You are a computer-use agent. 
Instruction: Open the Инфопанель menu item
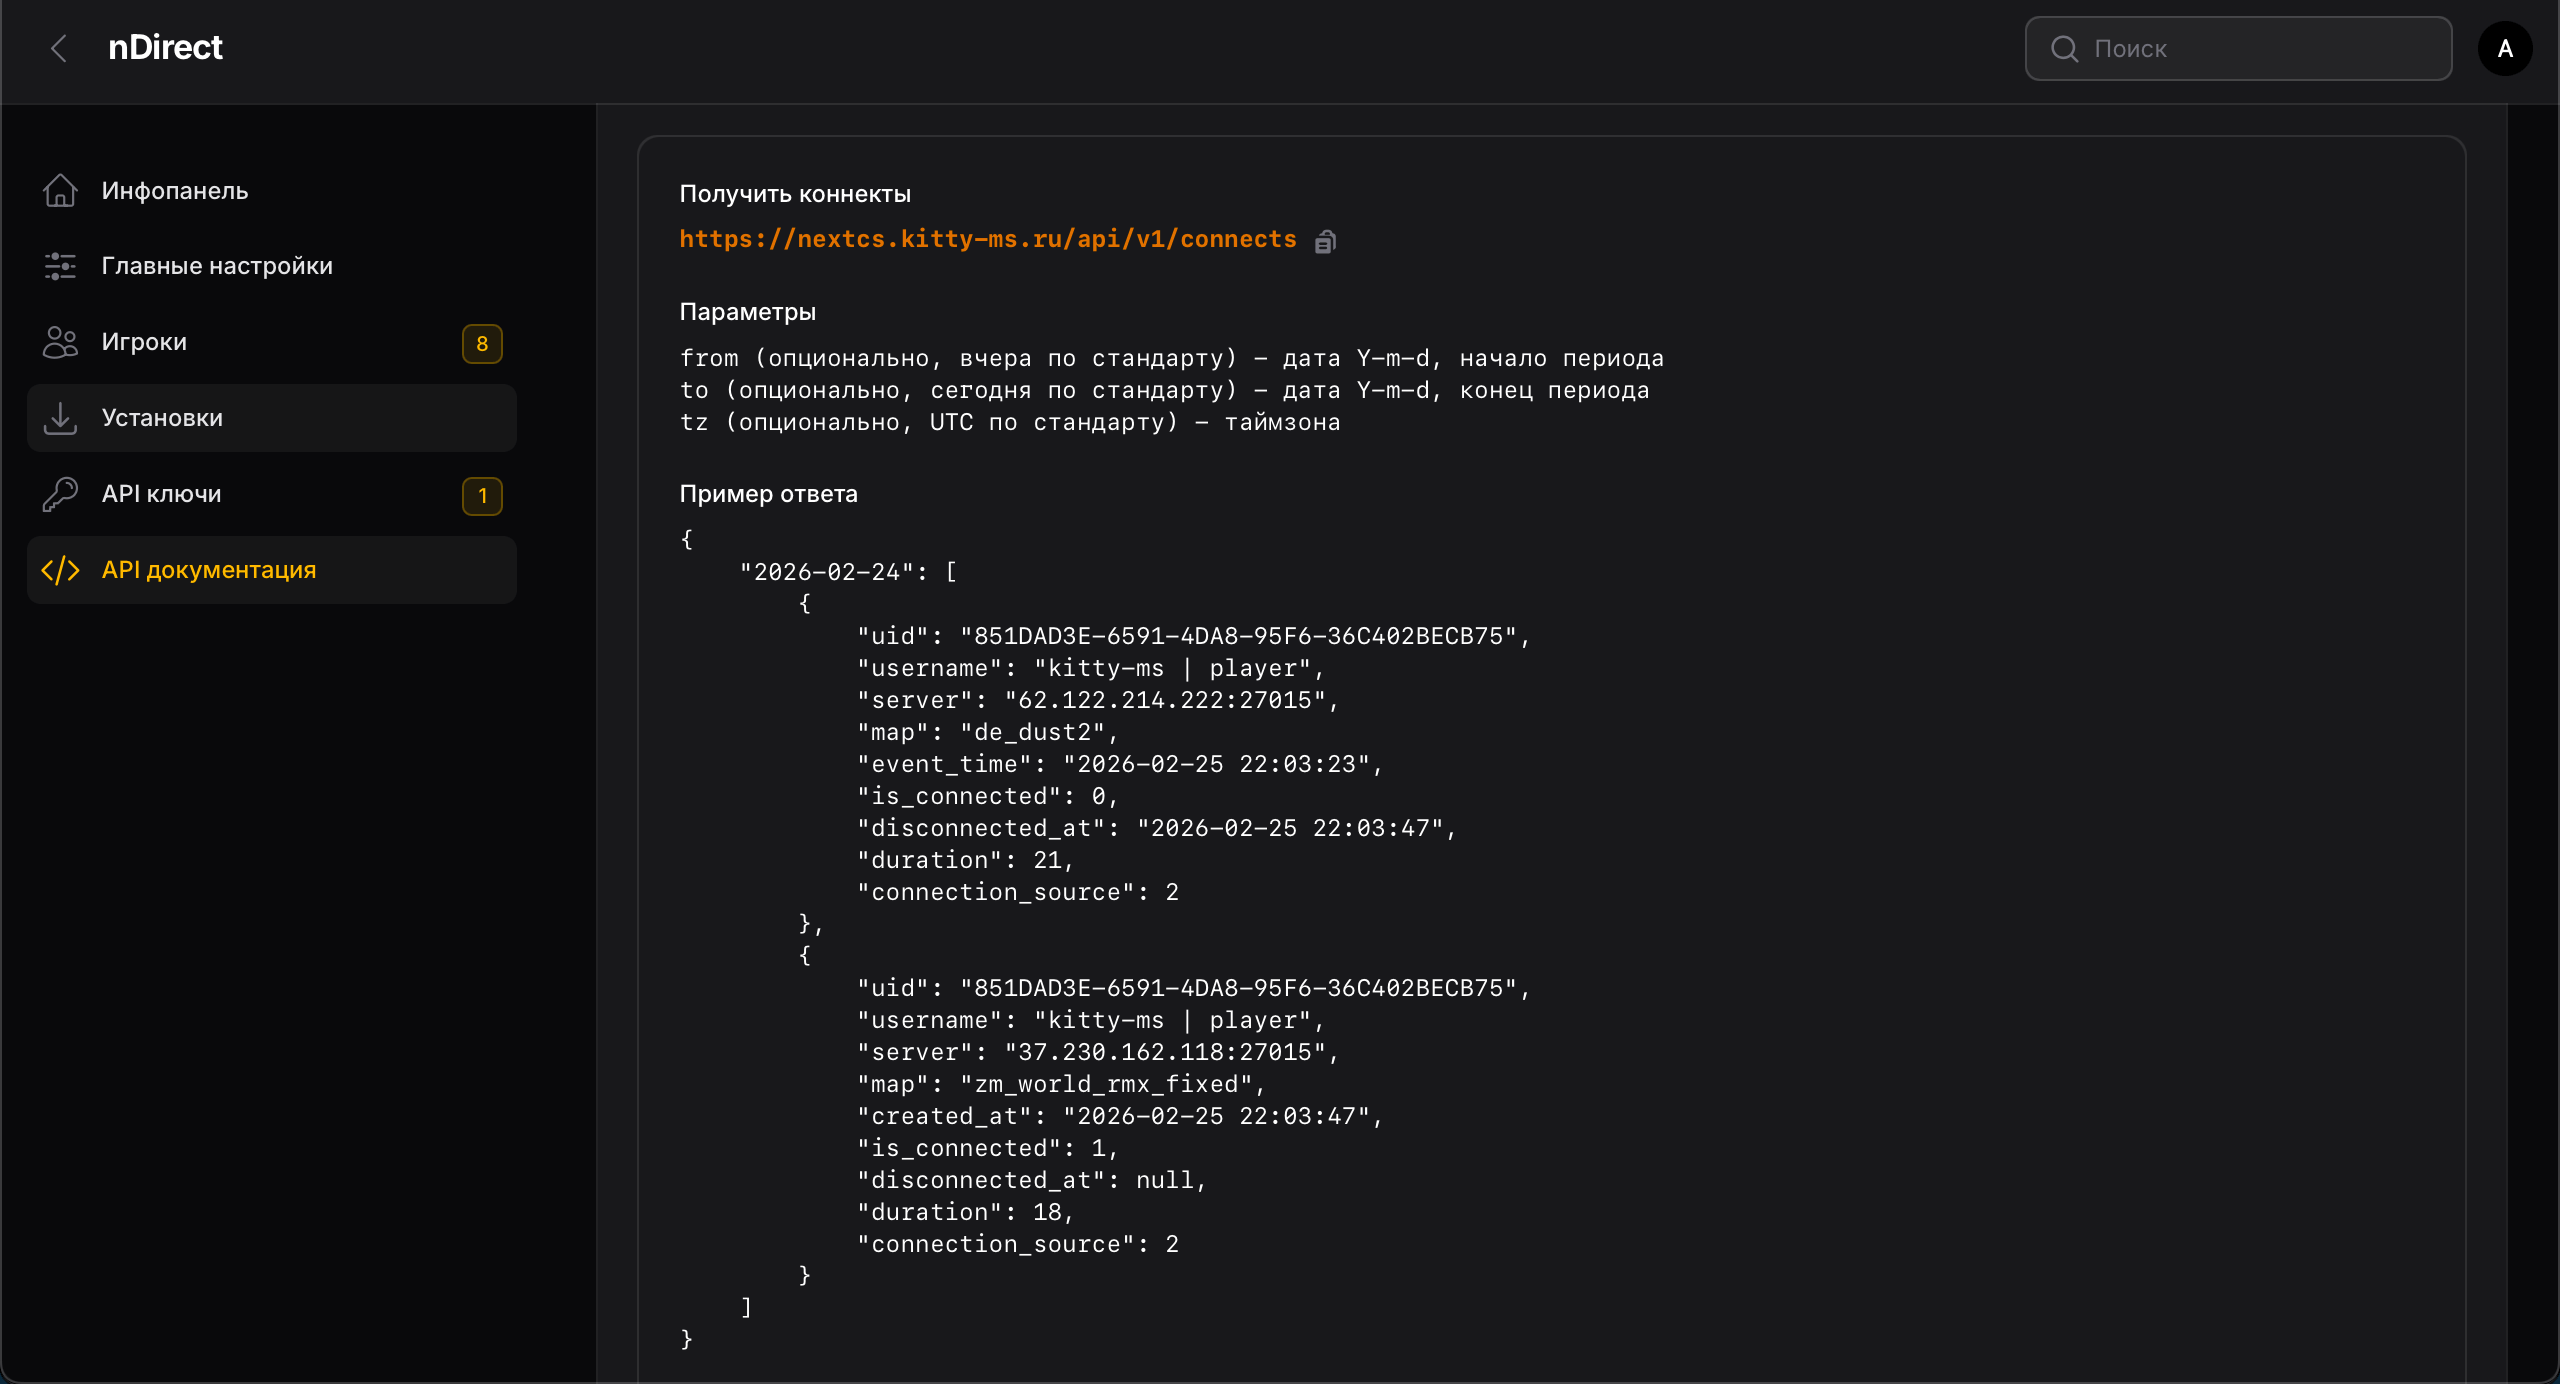pos(175,190)
